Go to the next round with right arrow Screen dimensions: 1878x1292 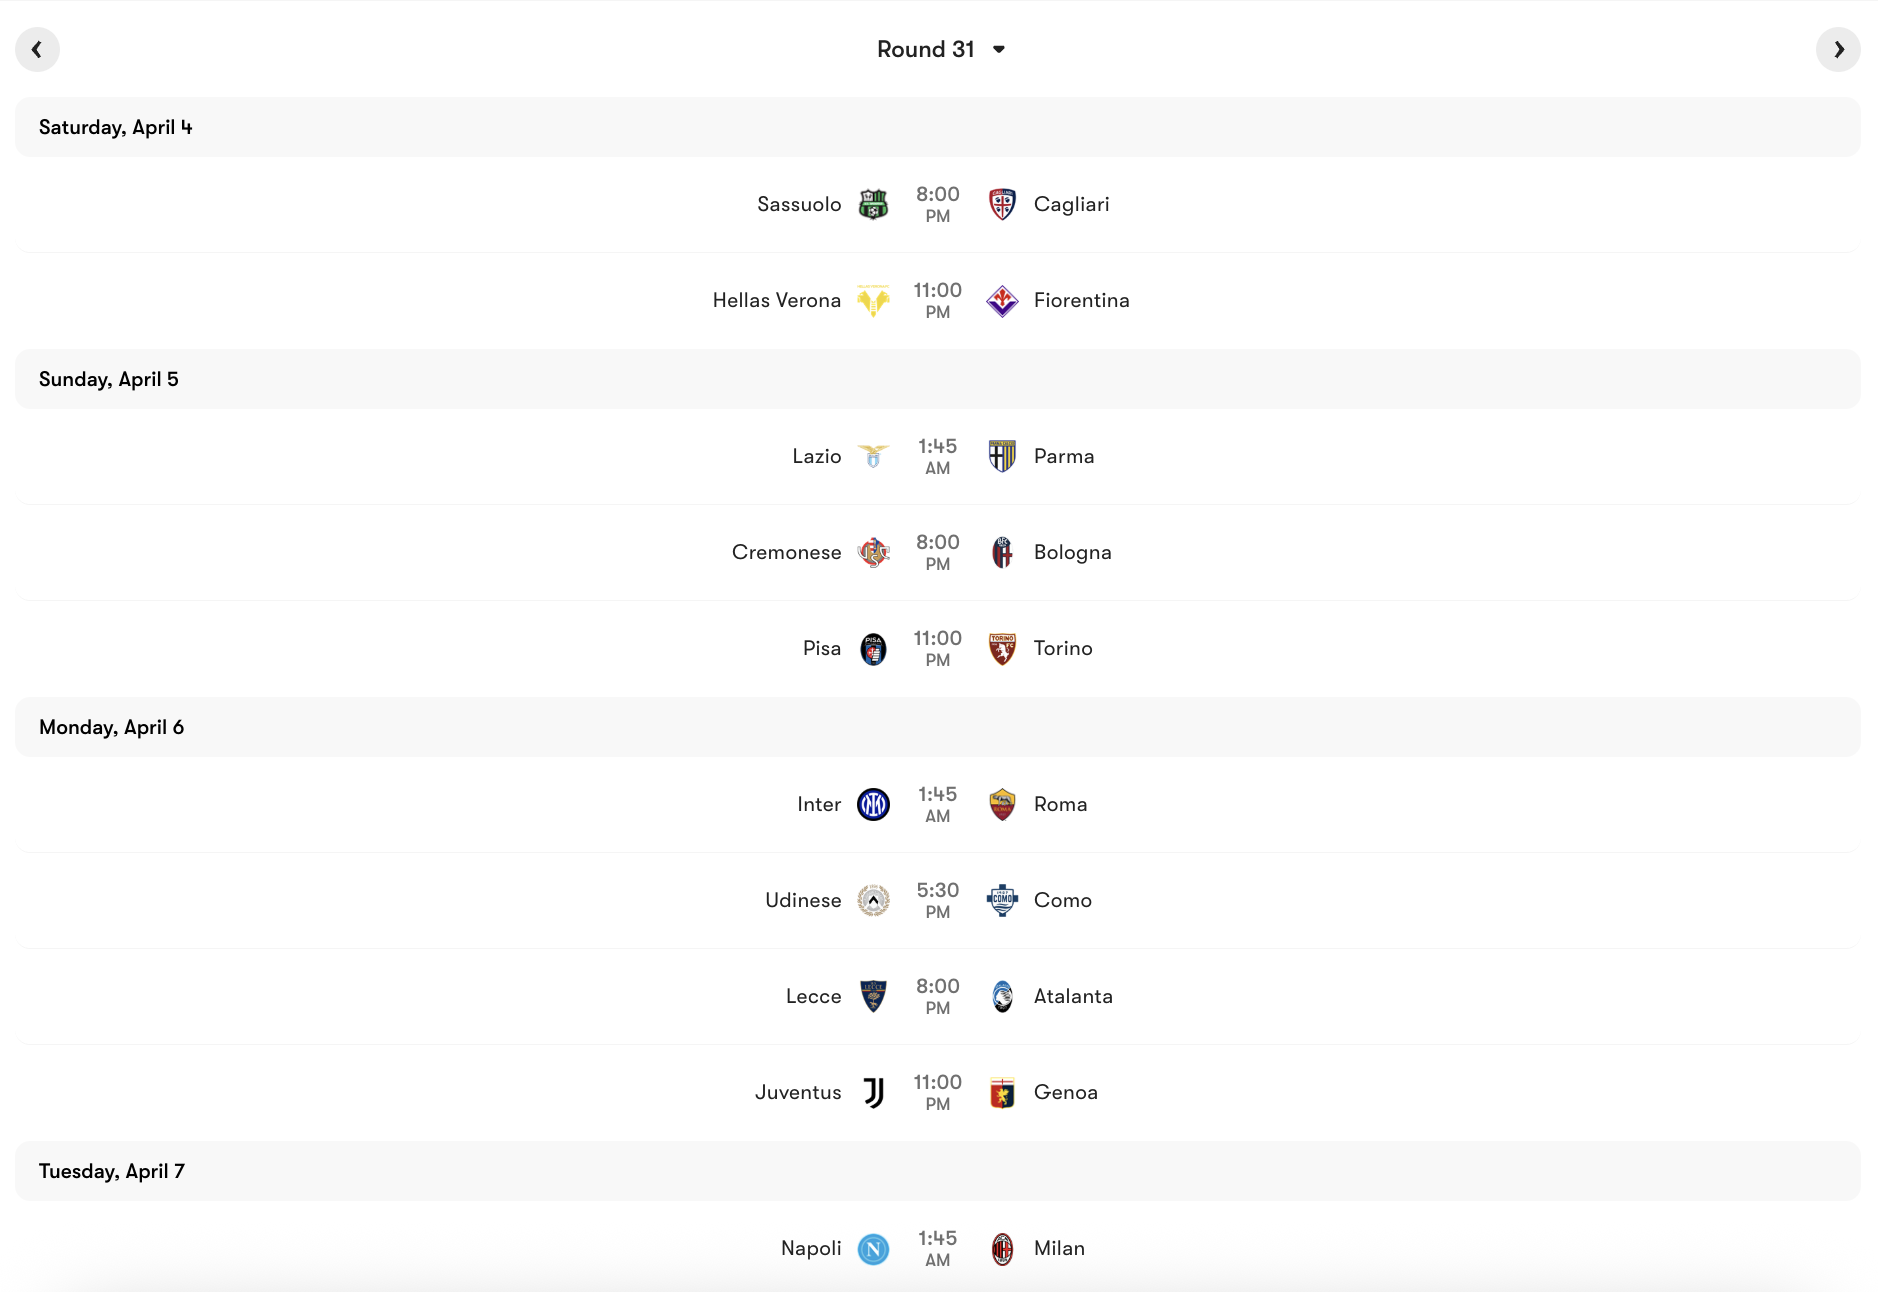tap(1840, 49)
